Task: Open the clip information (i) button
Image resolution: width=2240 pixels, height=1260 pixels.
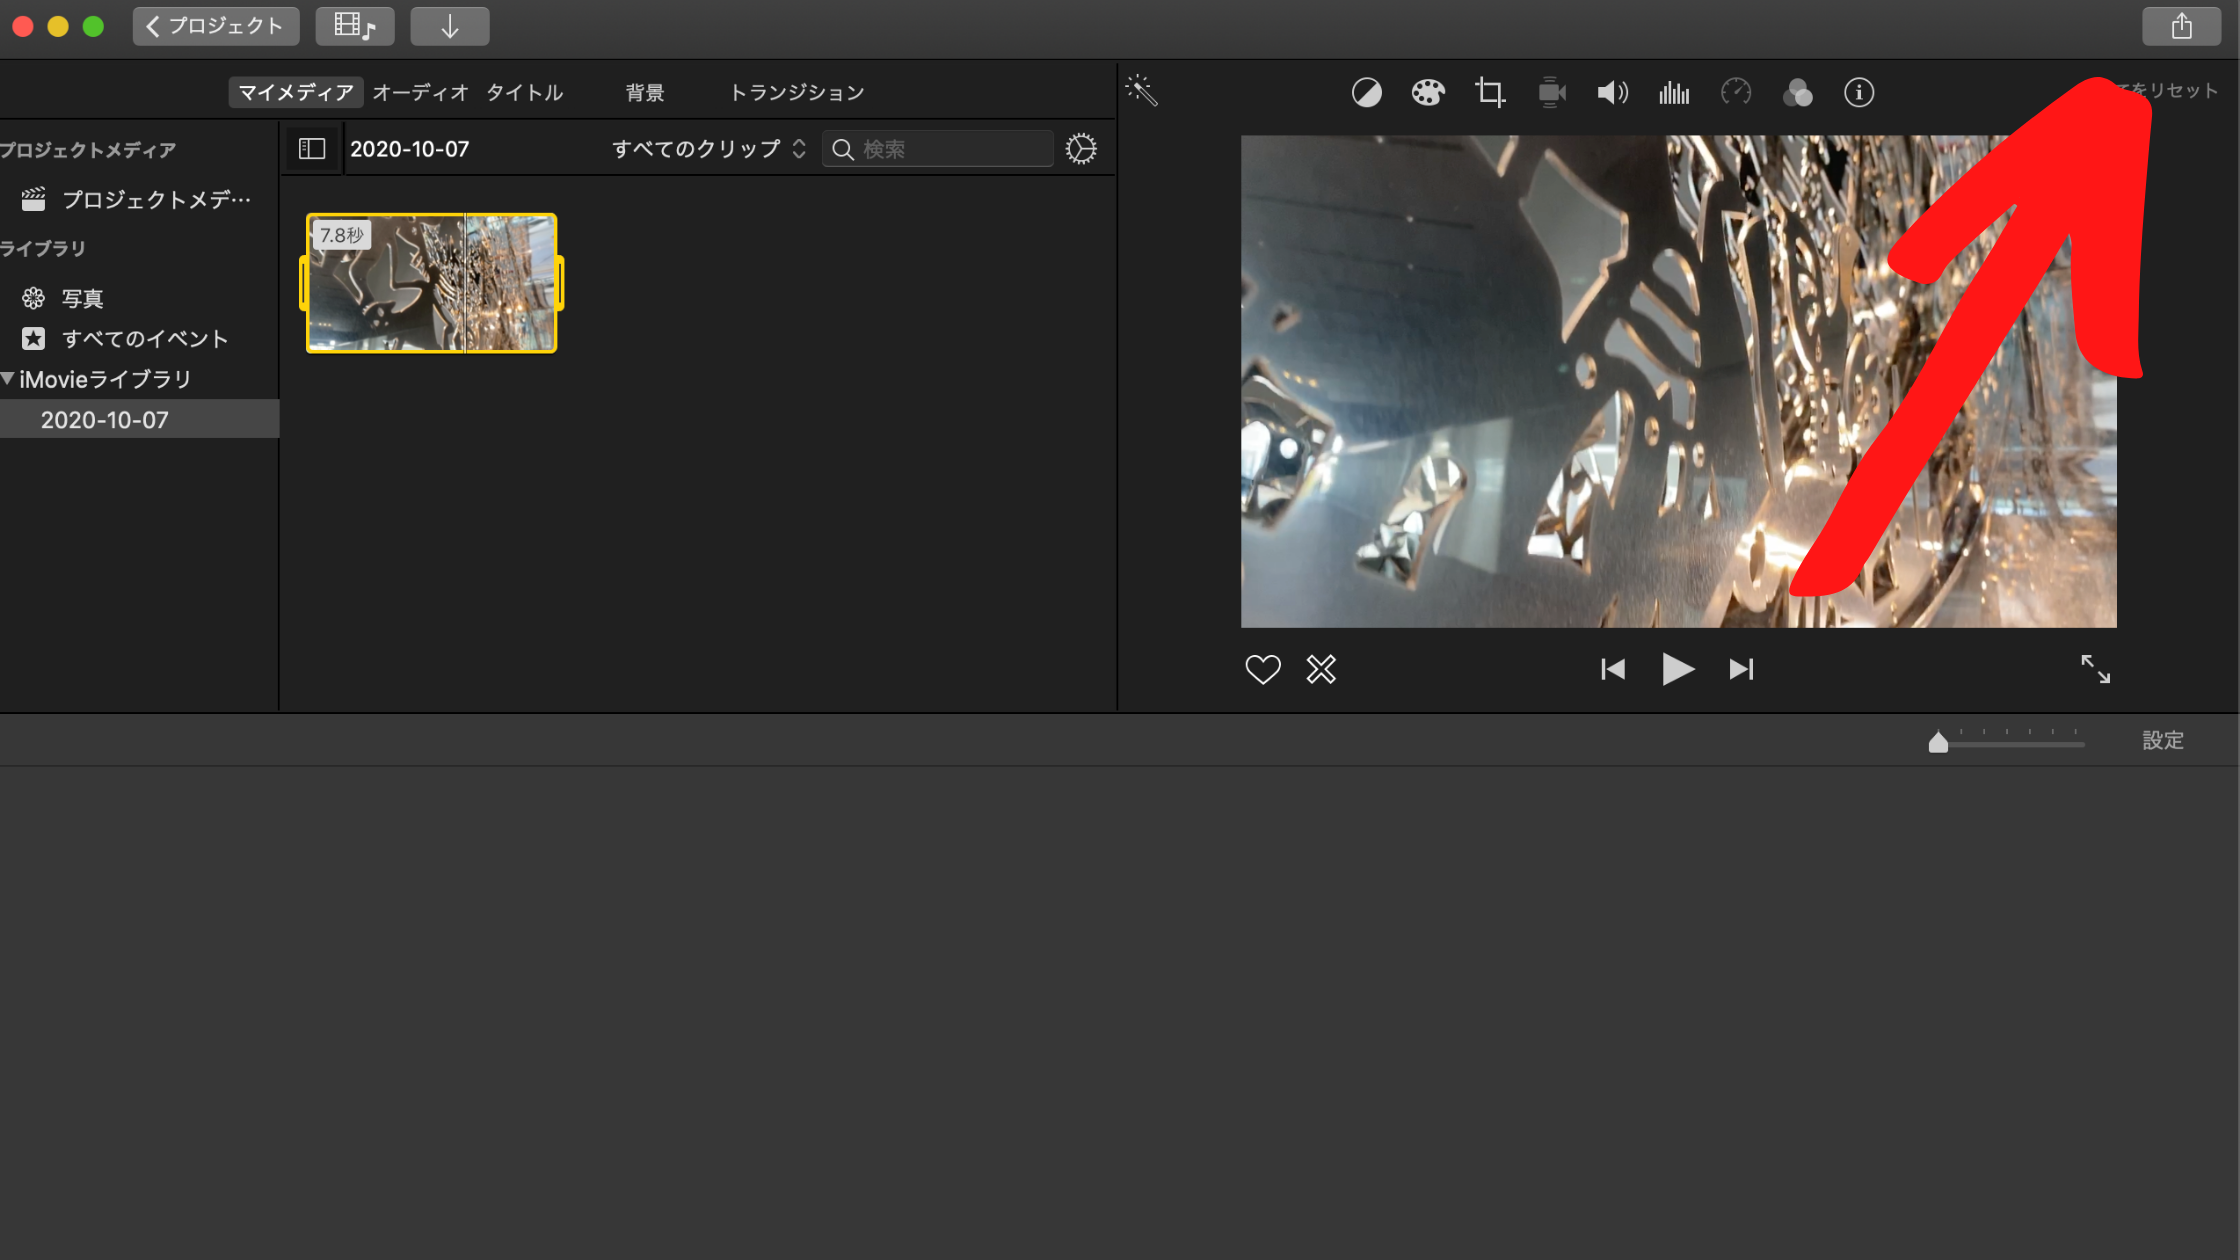Action: point(1859,93)
